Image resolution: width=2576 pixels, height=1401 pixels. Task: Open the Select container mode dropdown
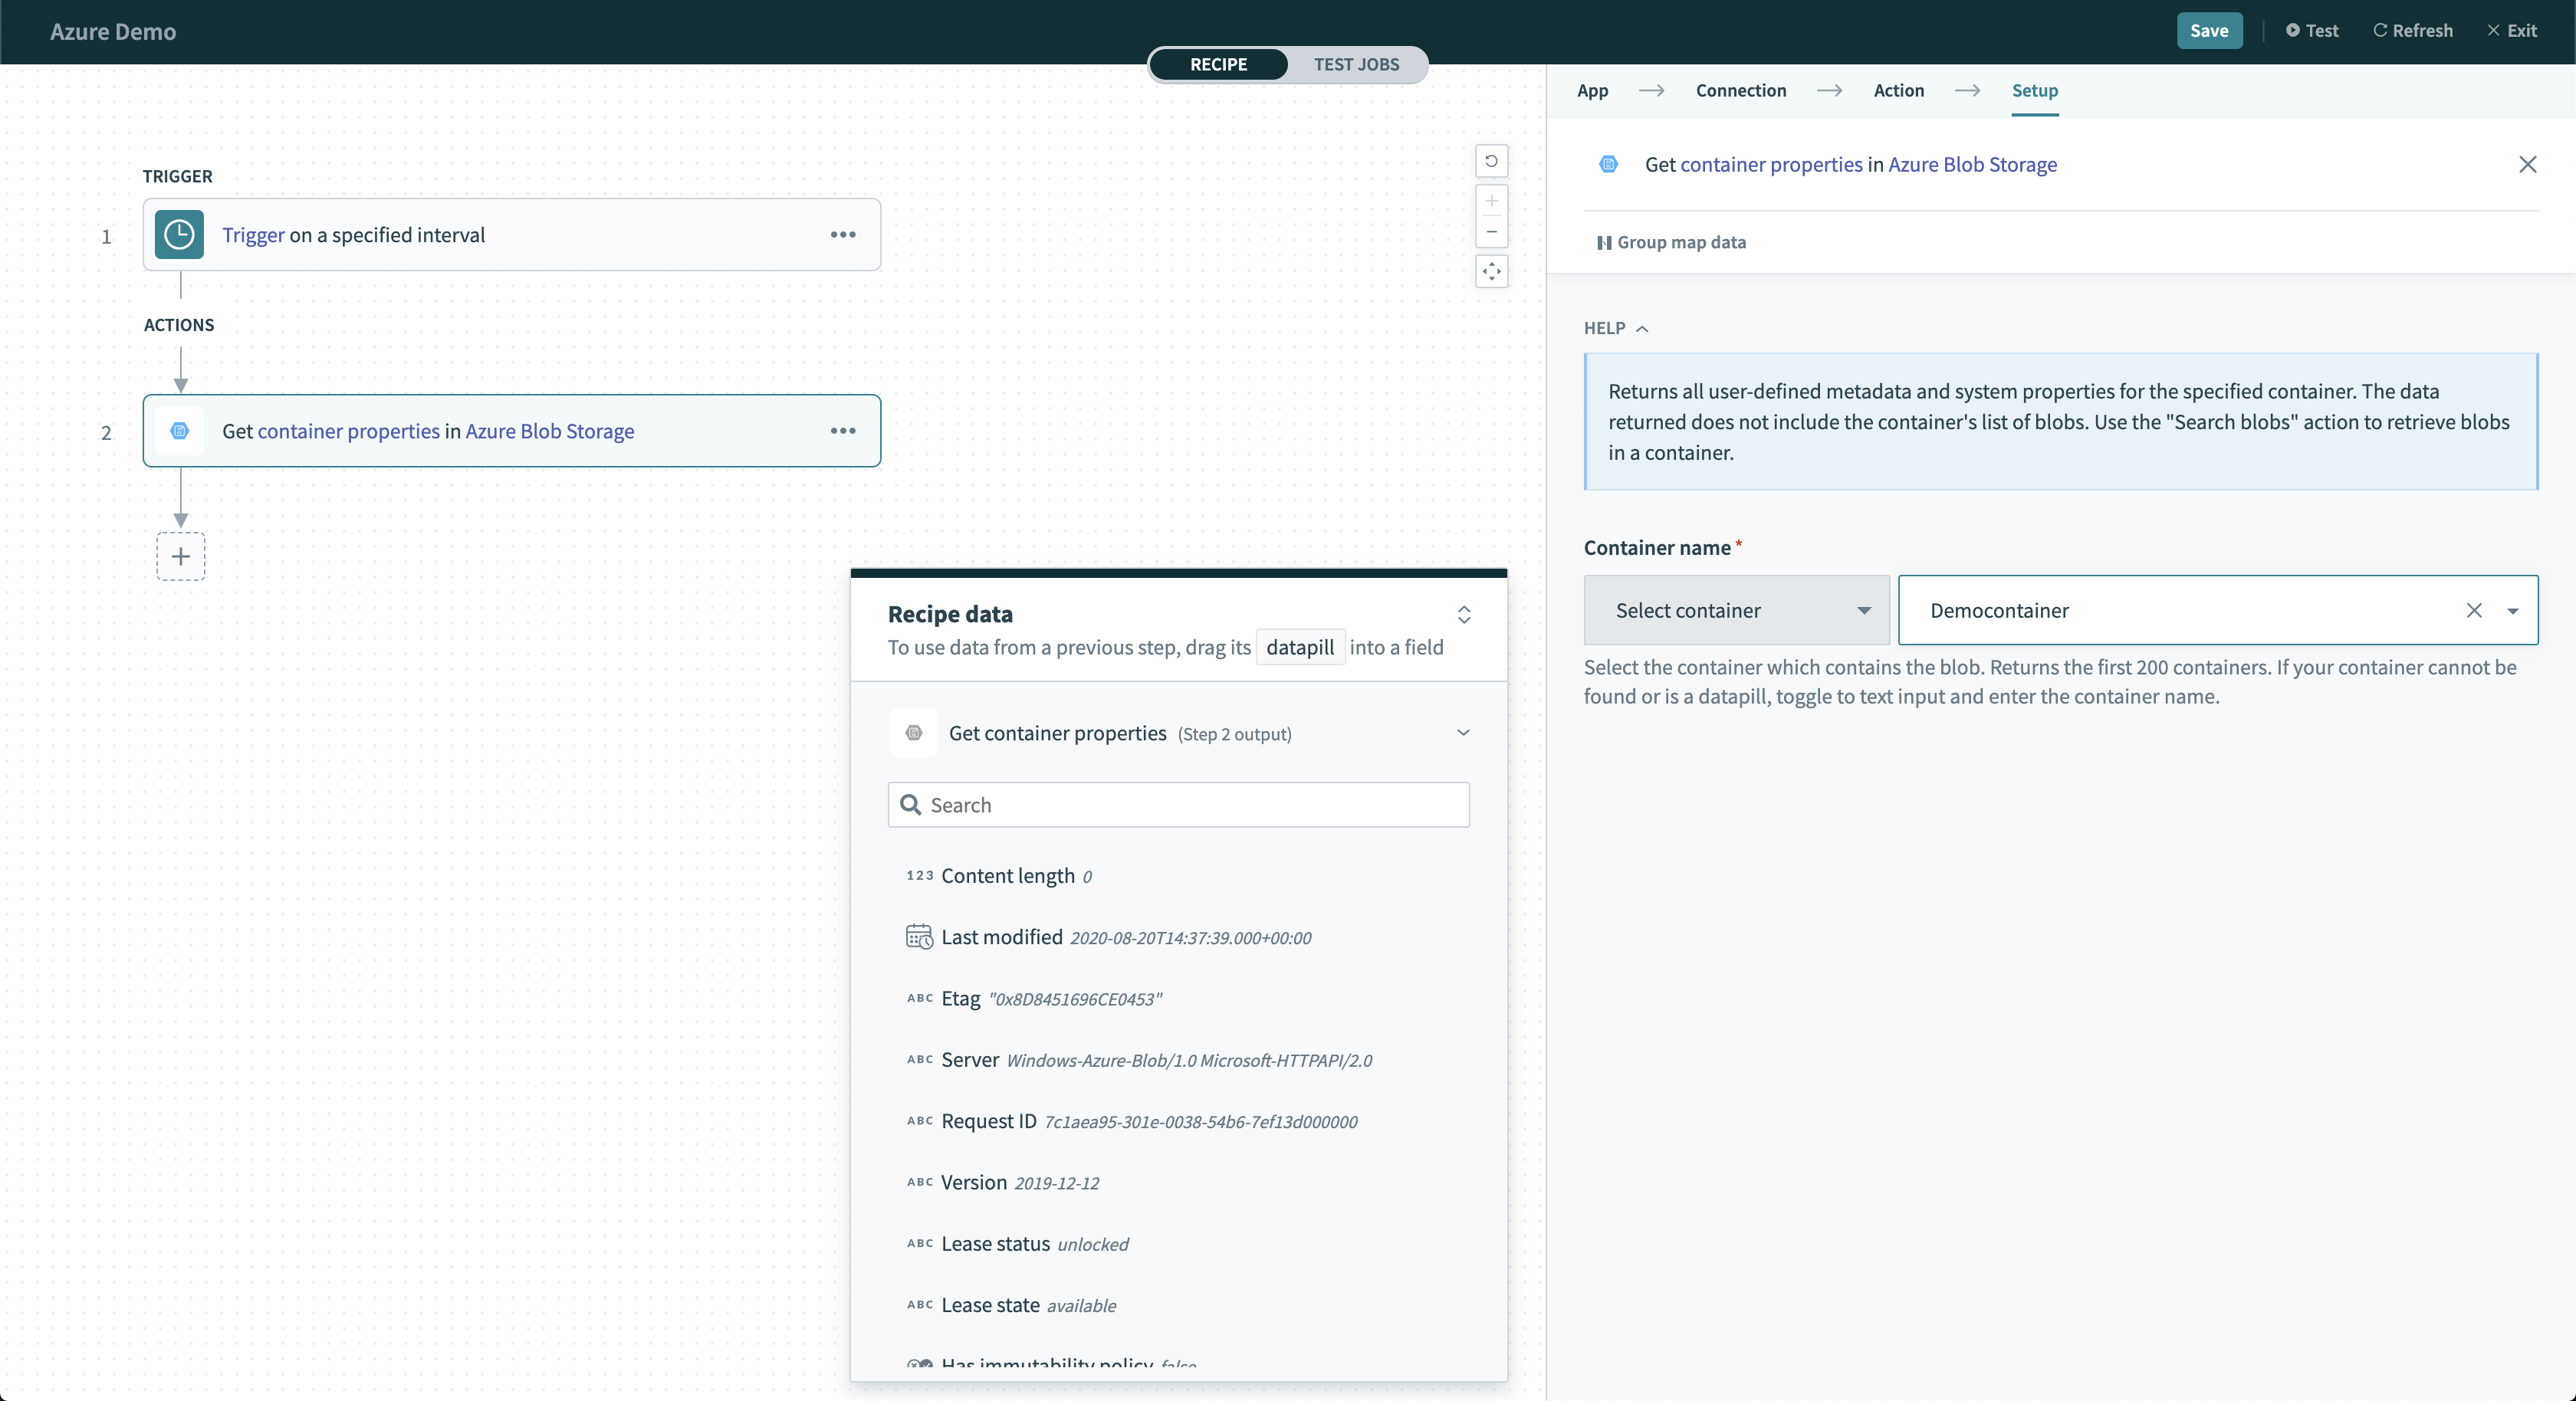point(1737,610)
